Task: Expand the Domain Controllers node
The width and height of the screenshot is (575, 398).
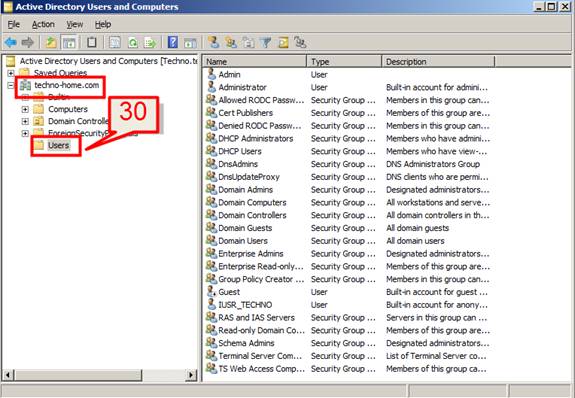Action: [x=25, y=121]
